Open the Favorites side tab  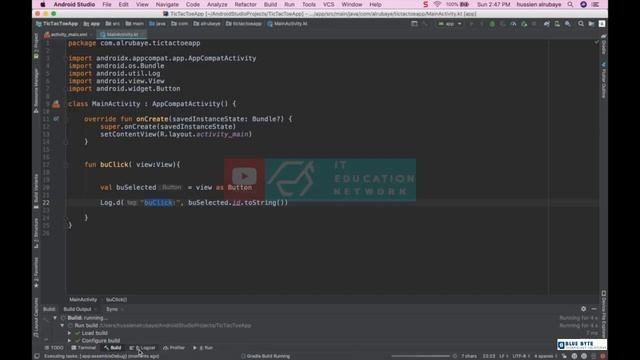(36, 272)
